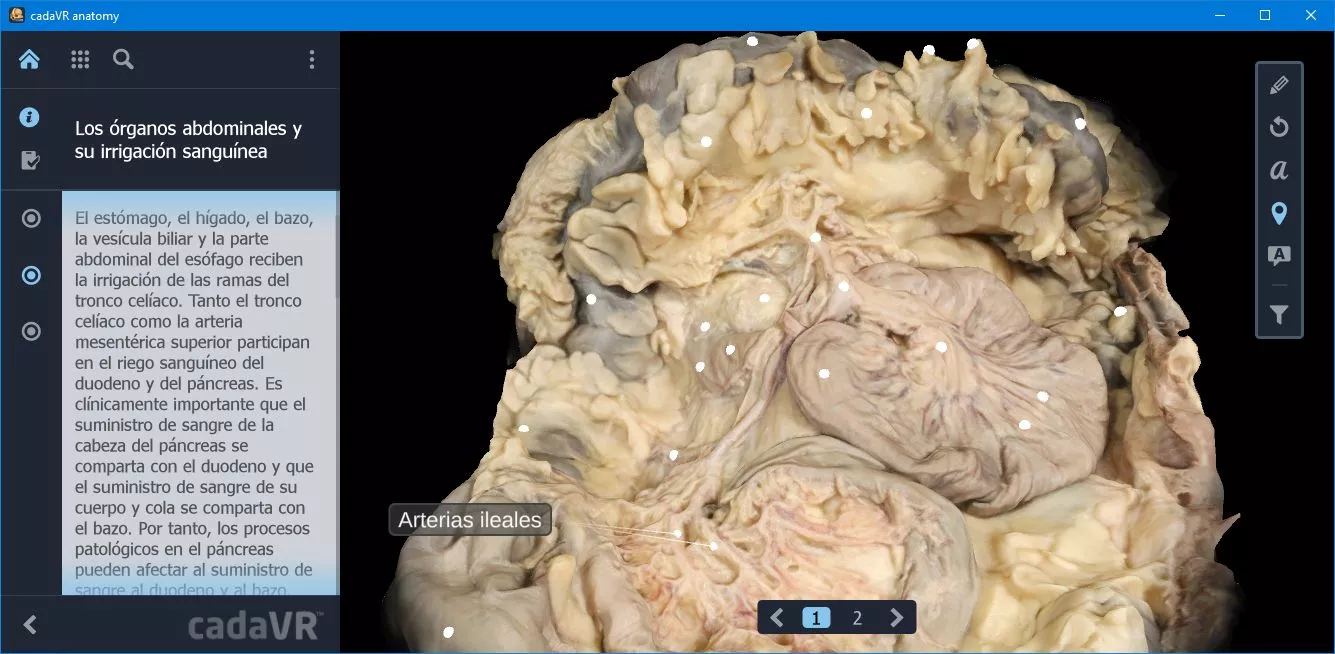
Task: Go to previous page arrow
Action: pos(777,618)
